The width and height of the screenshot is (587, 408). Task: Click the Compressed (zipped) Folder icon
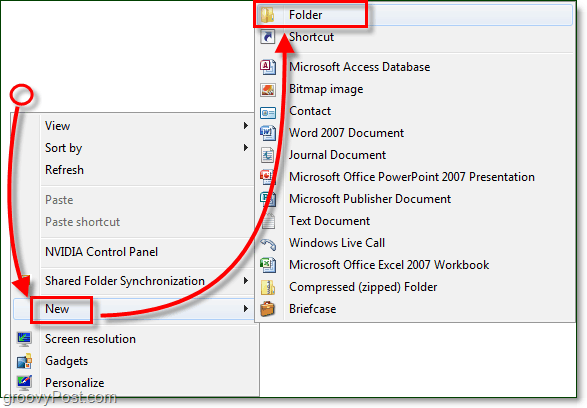[x=268, y=287]
